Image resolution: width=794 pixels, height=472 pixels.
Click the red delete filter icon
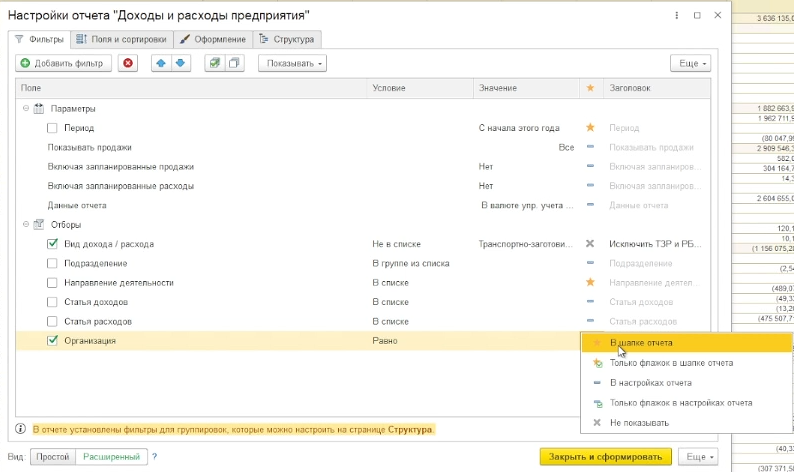pos(128,63)
